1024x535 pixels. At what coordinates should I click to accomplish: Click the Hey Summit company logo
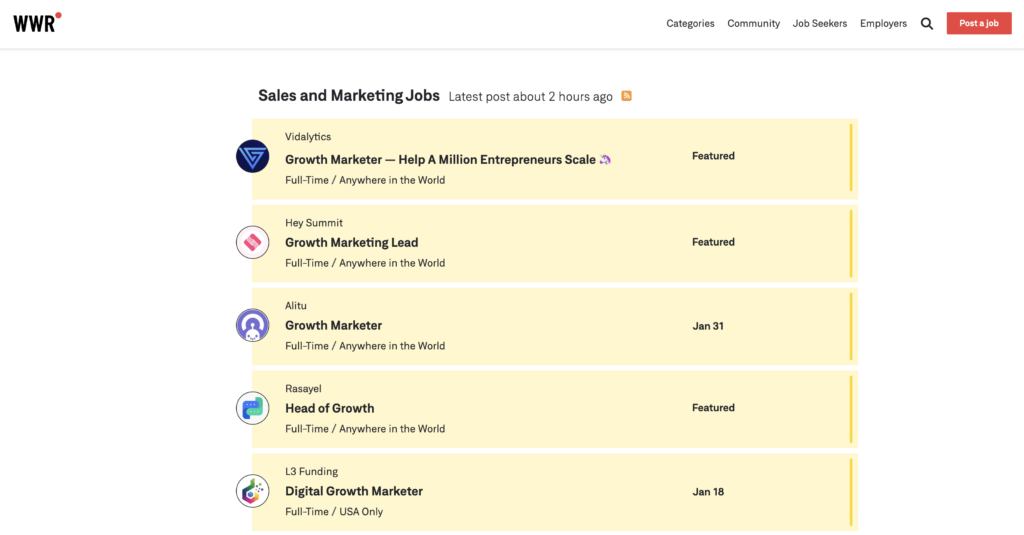[x=253, y=242]
